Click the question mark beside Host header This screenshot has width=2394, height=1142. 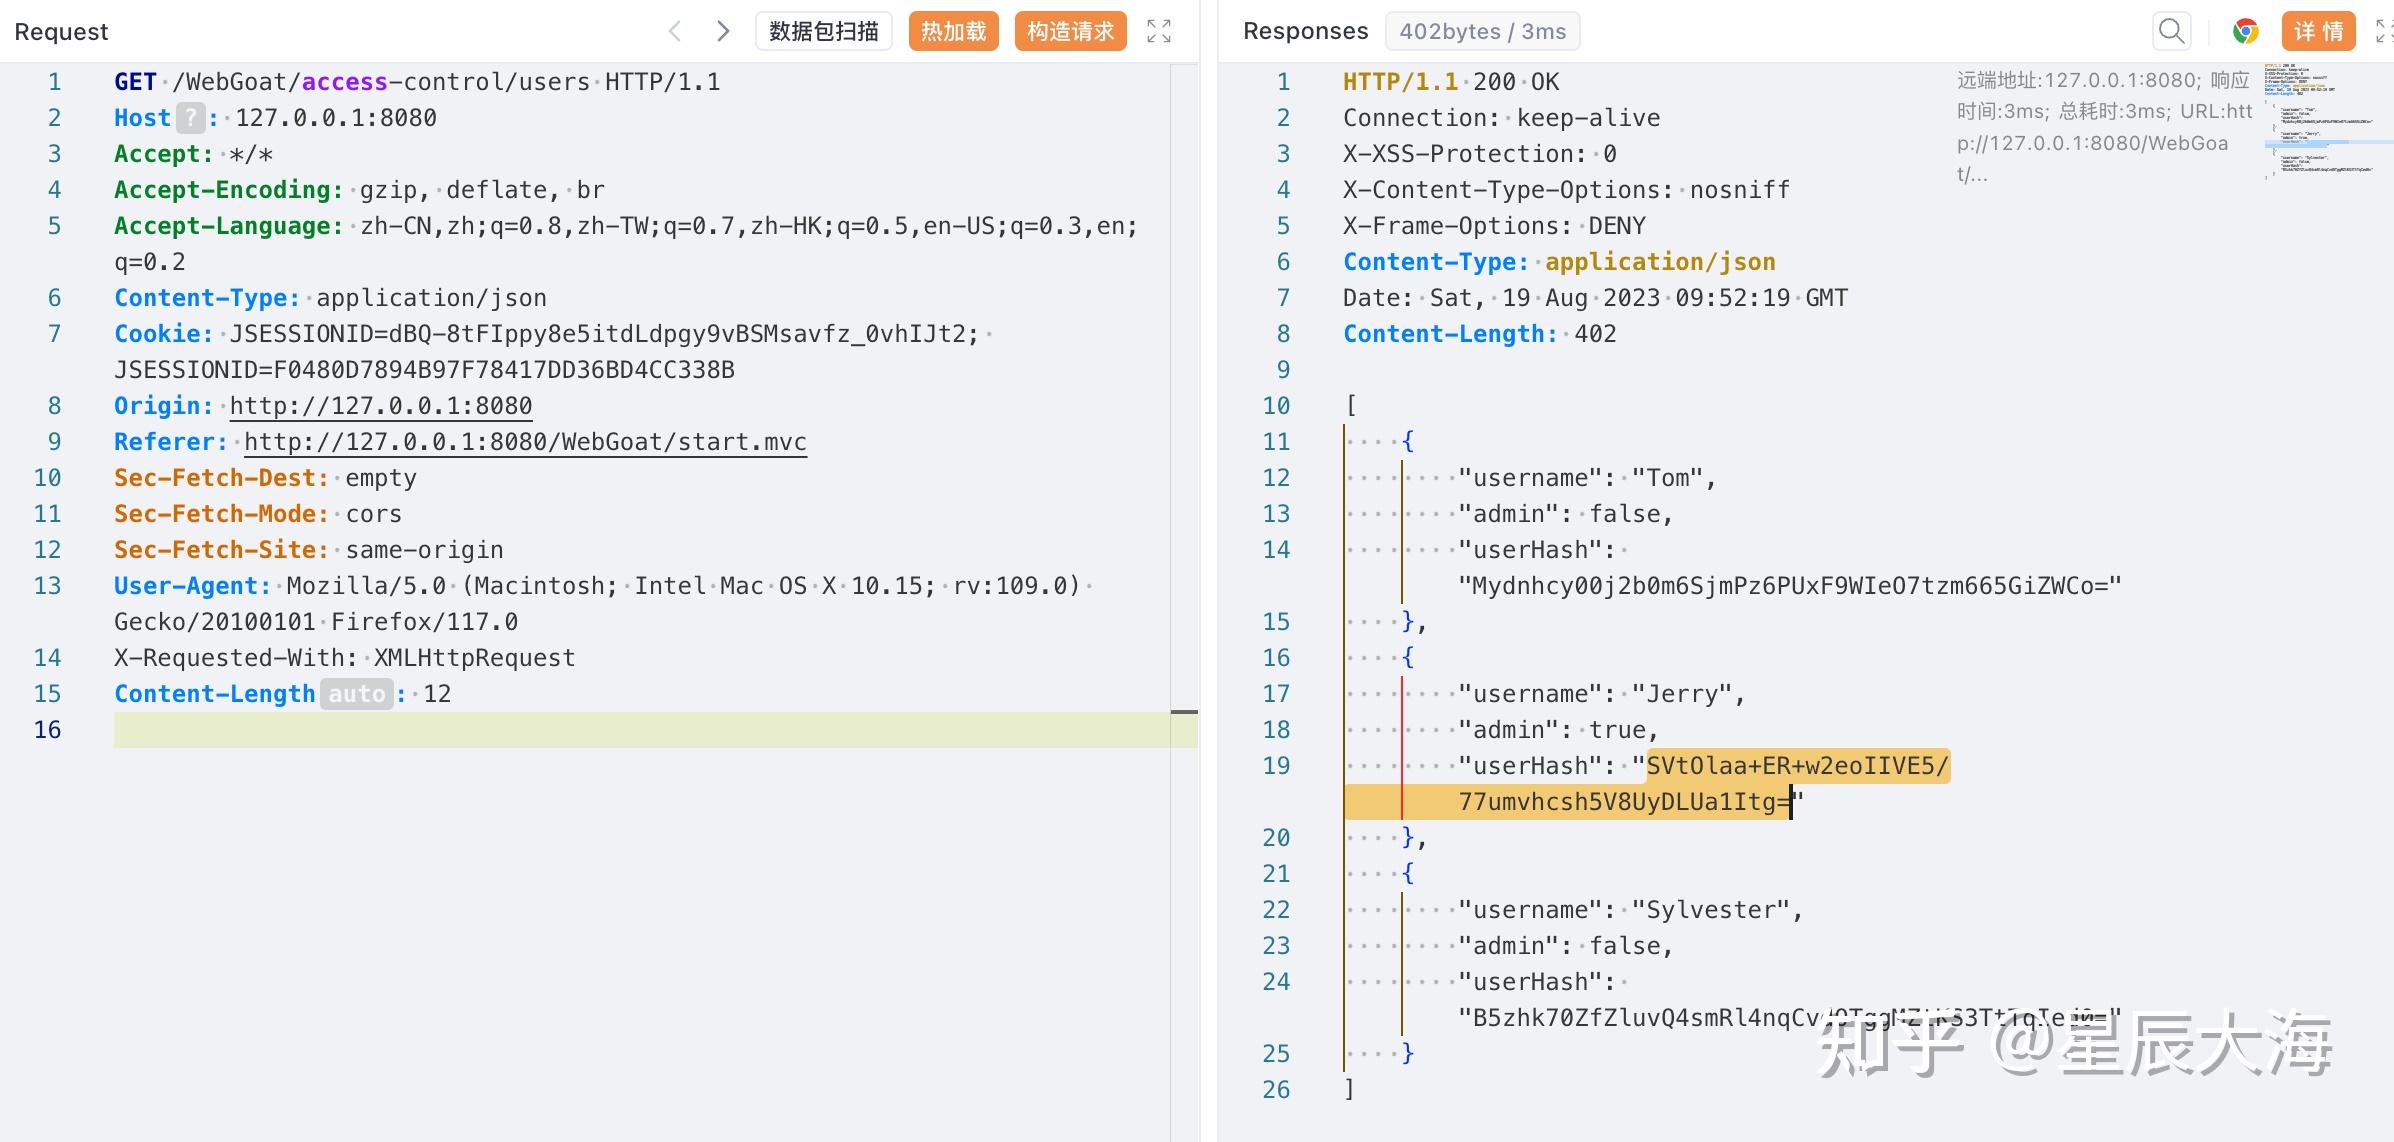coord(190,118)
